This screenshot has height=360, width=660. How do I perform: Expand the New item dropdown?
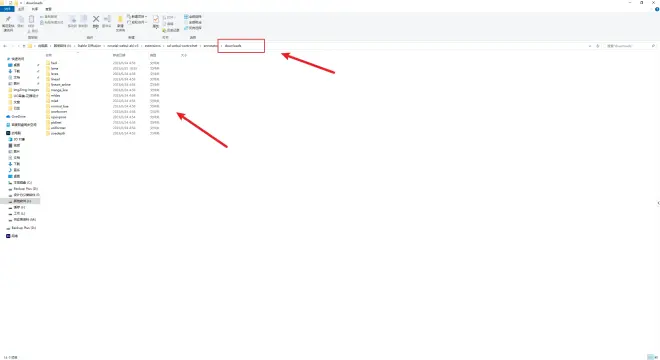coord(137,17)
